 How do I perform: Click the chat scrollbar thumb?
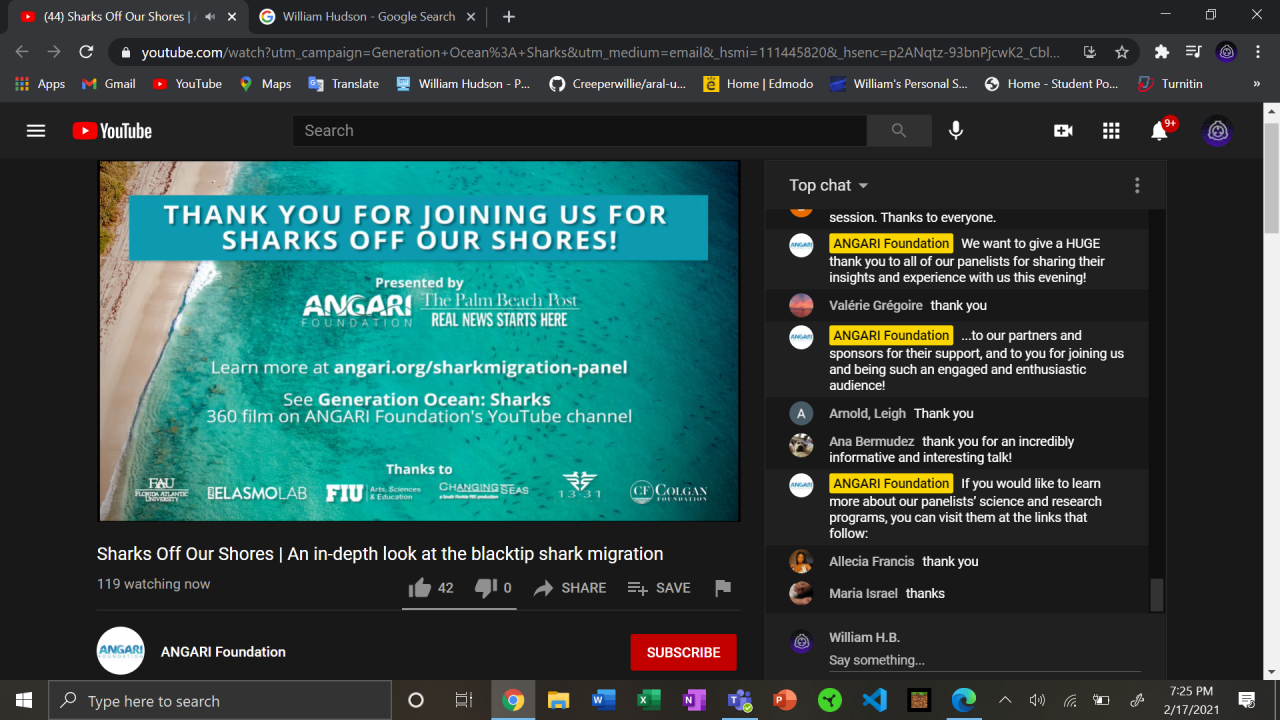pos(1157,595)
